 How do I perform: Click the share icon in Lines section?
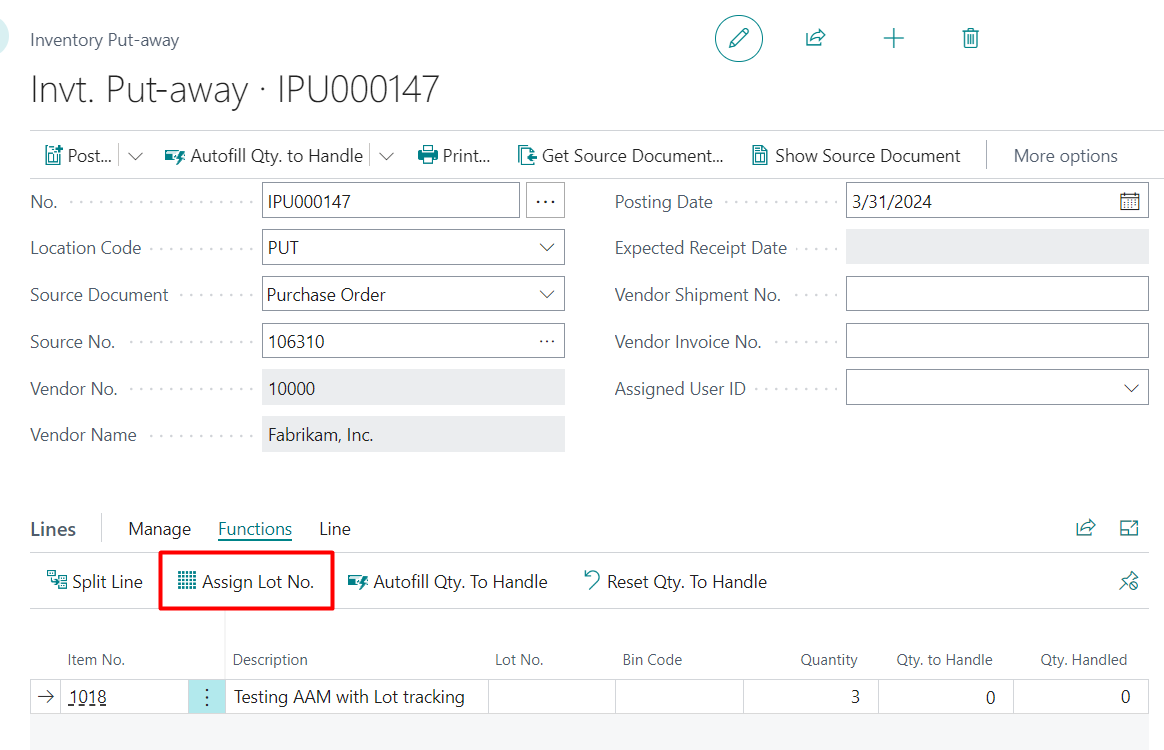pyautogui.click(x=1085, y=528)
